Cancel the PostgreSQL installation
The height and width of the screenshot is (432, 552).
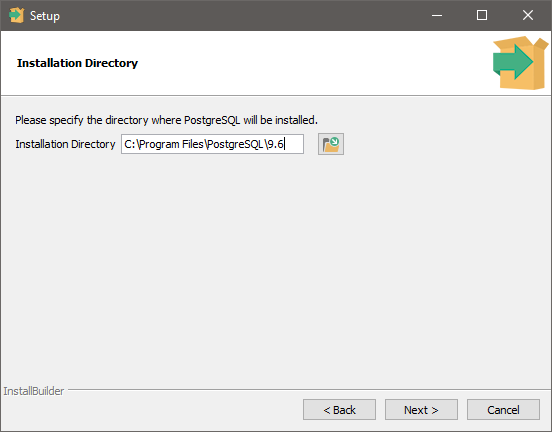503,409
